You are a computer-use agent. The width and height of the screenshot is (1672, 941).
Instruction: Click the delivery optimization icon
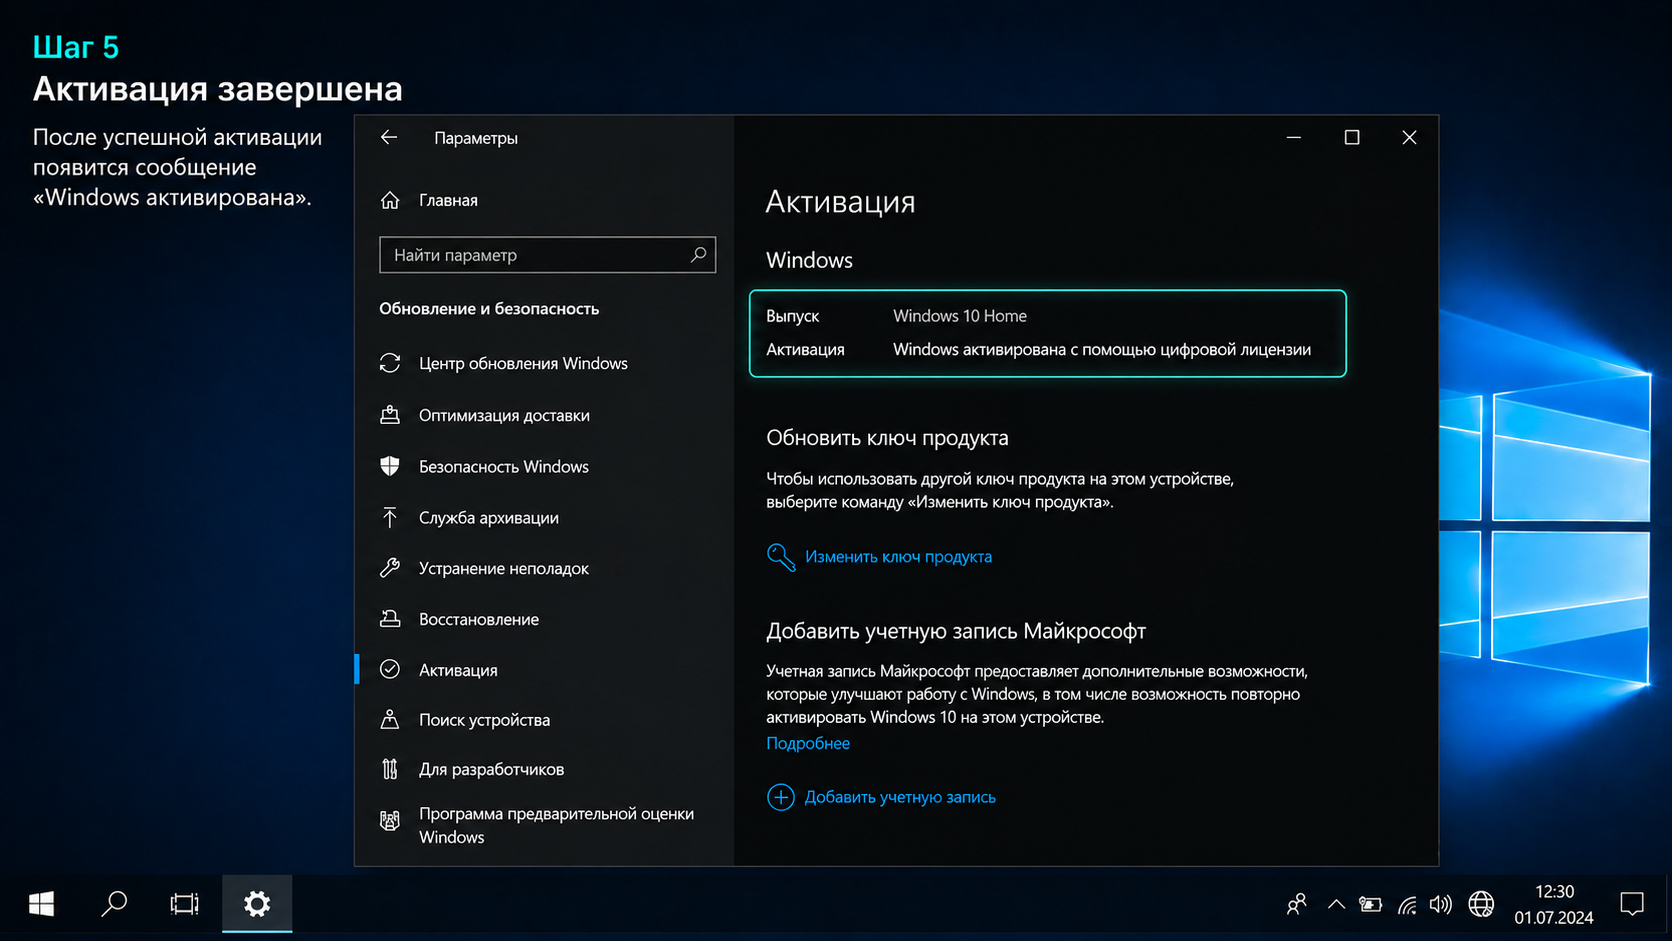point(390,415)
